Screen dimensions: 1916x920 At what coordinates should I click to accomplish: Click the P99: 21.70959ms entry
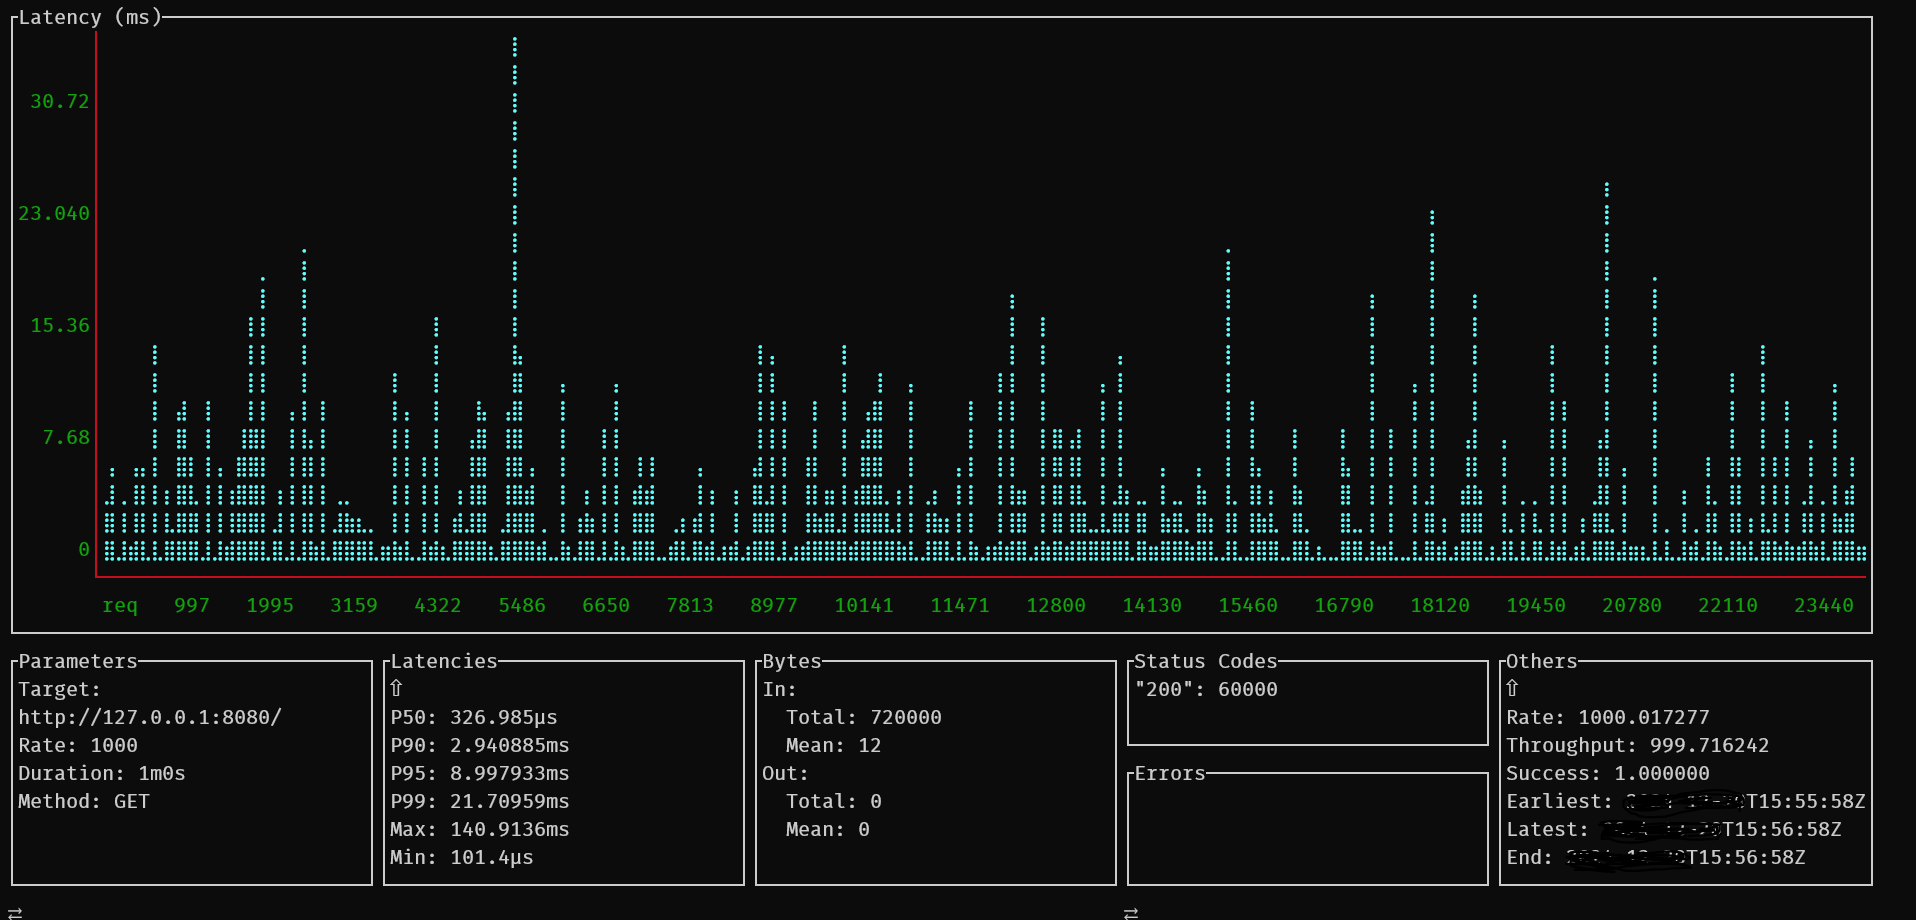tap(480, 801)
